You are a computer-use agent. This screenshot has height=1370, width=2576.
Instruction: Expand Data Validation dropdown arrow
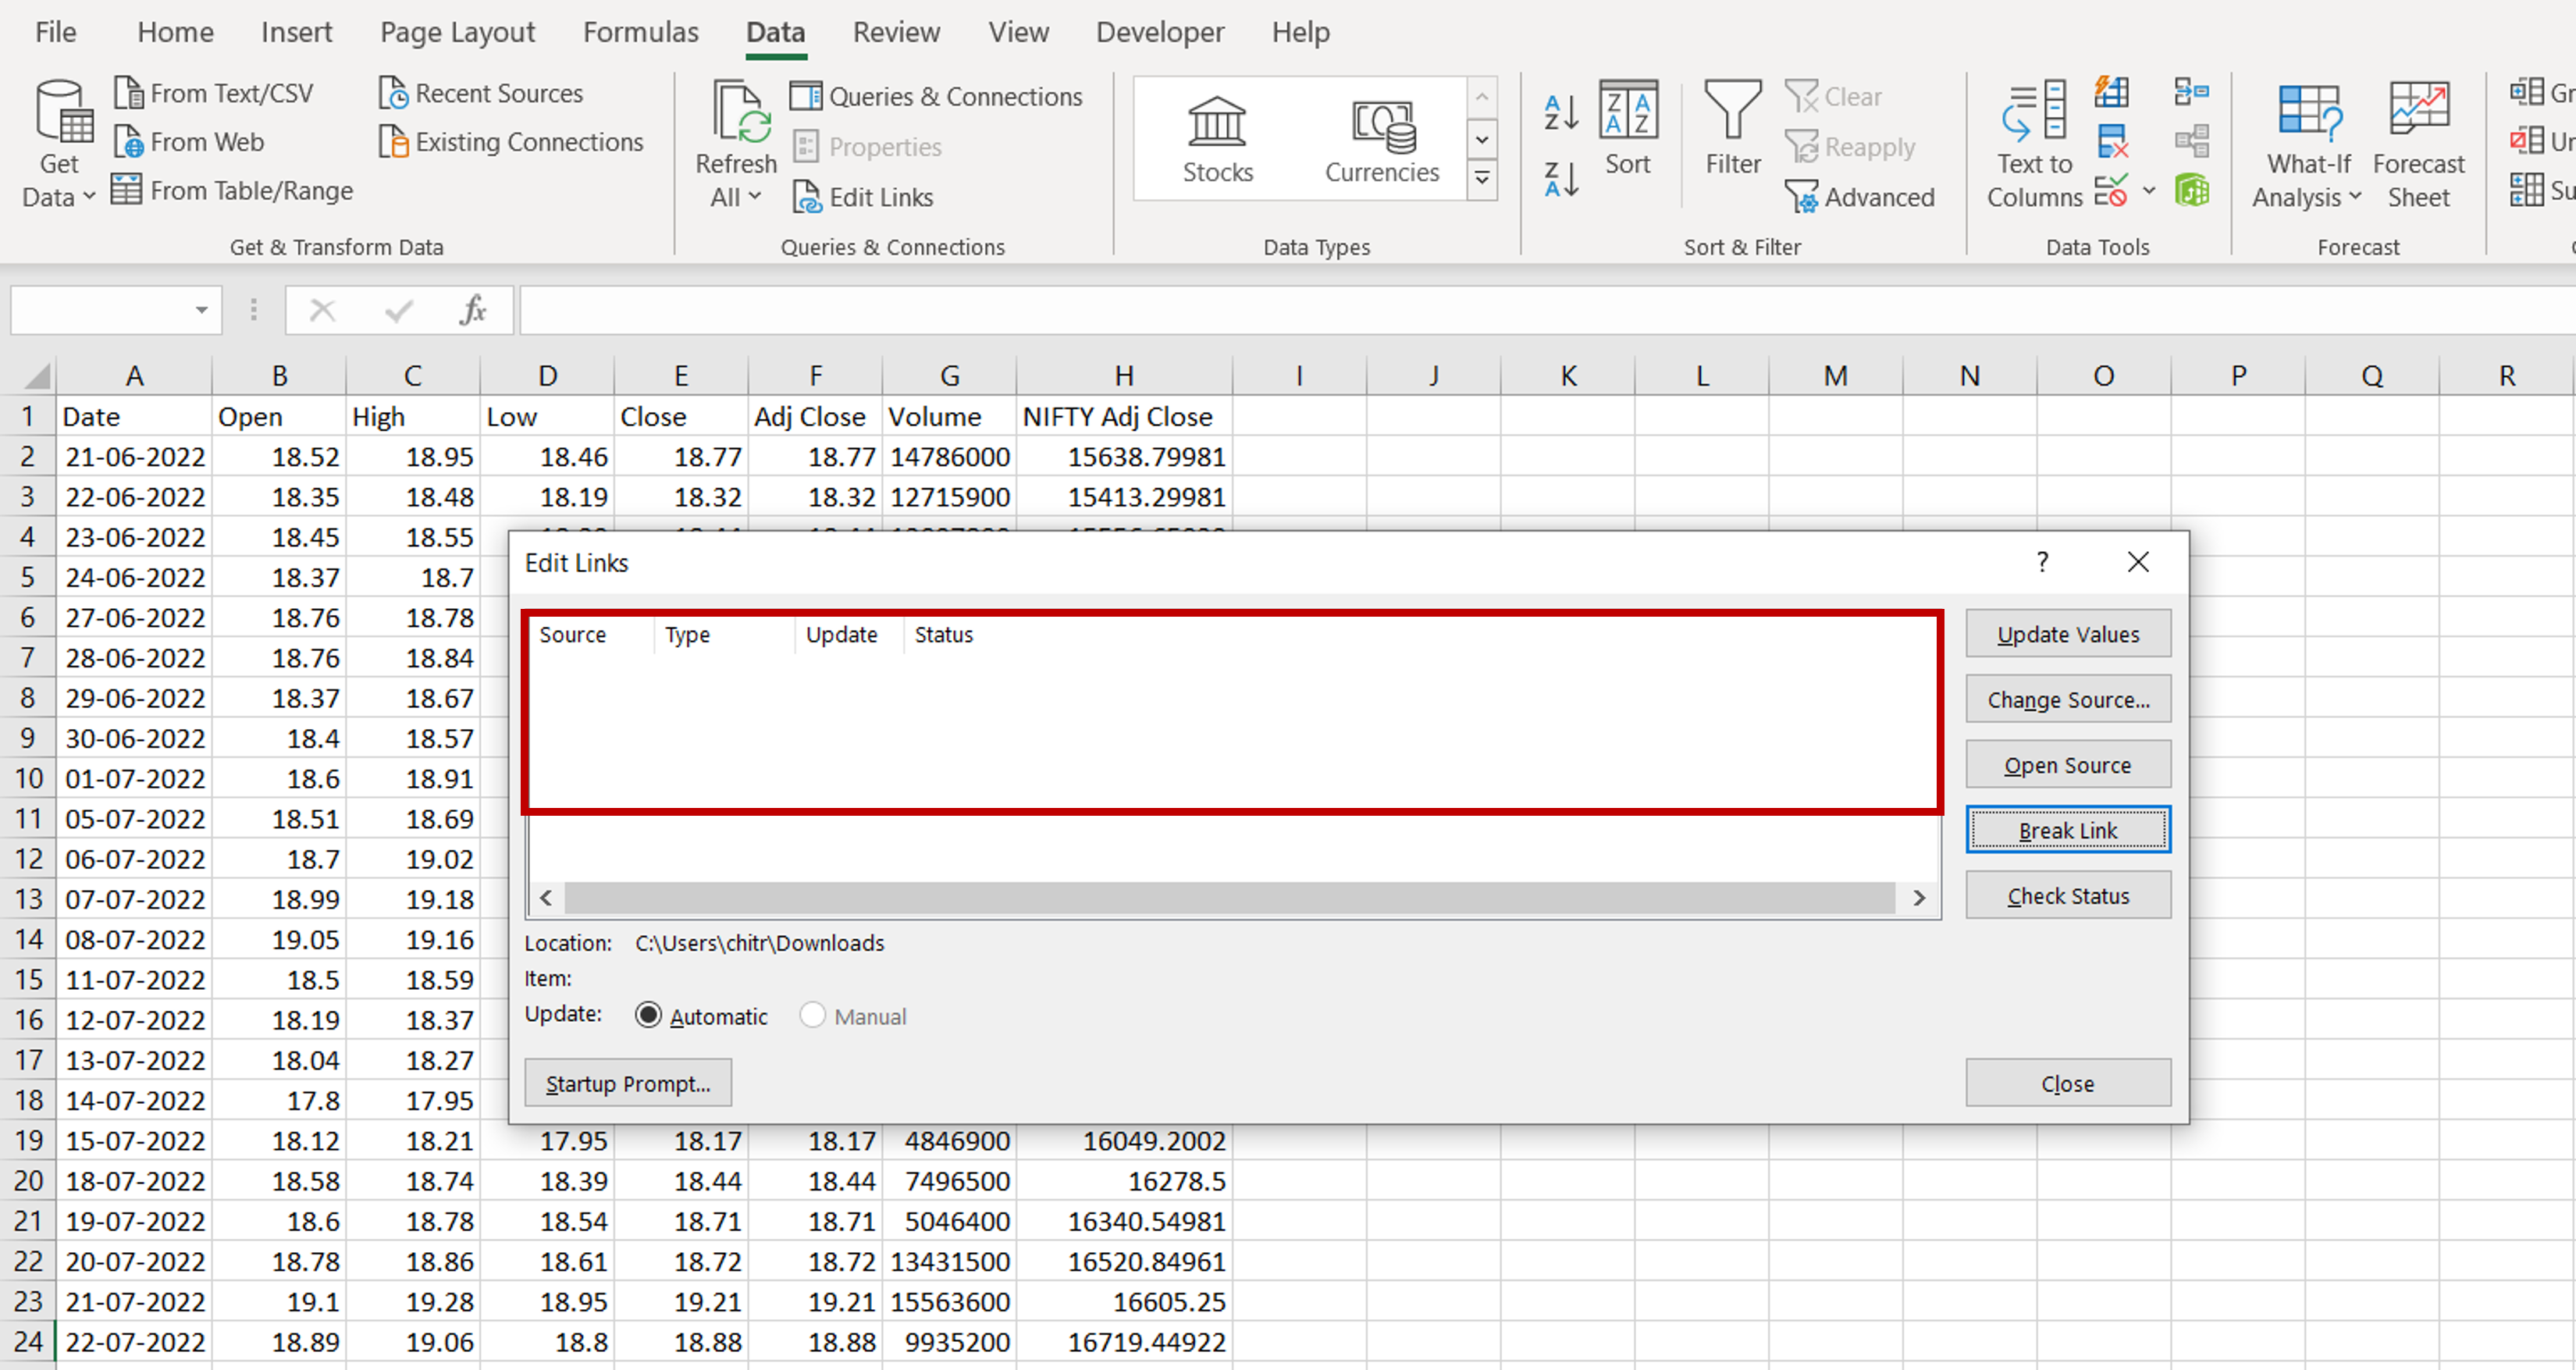(x=2149, y=190)
